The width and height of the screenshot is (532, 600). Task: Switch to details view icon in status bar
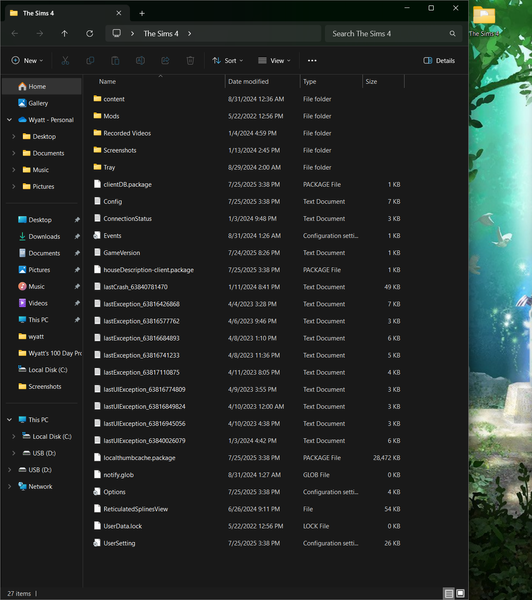pyautogui.click(x=449, y=593)
